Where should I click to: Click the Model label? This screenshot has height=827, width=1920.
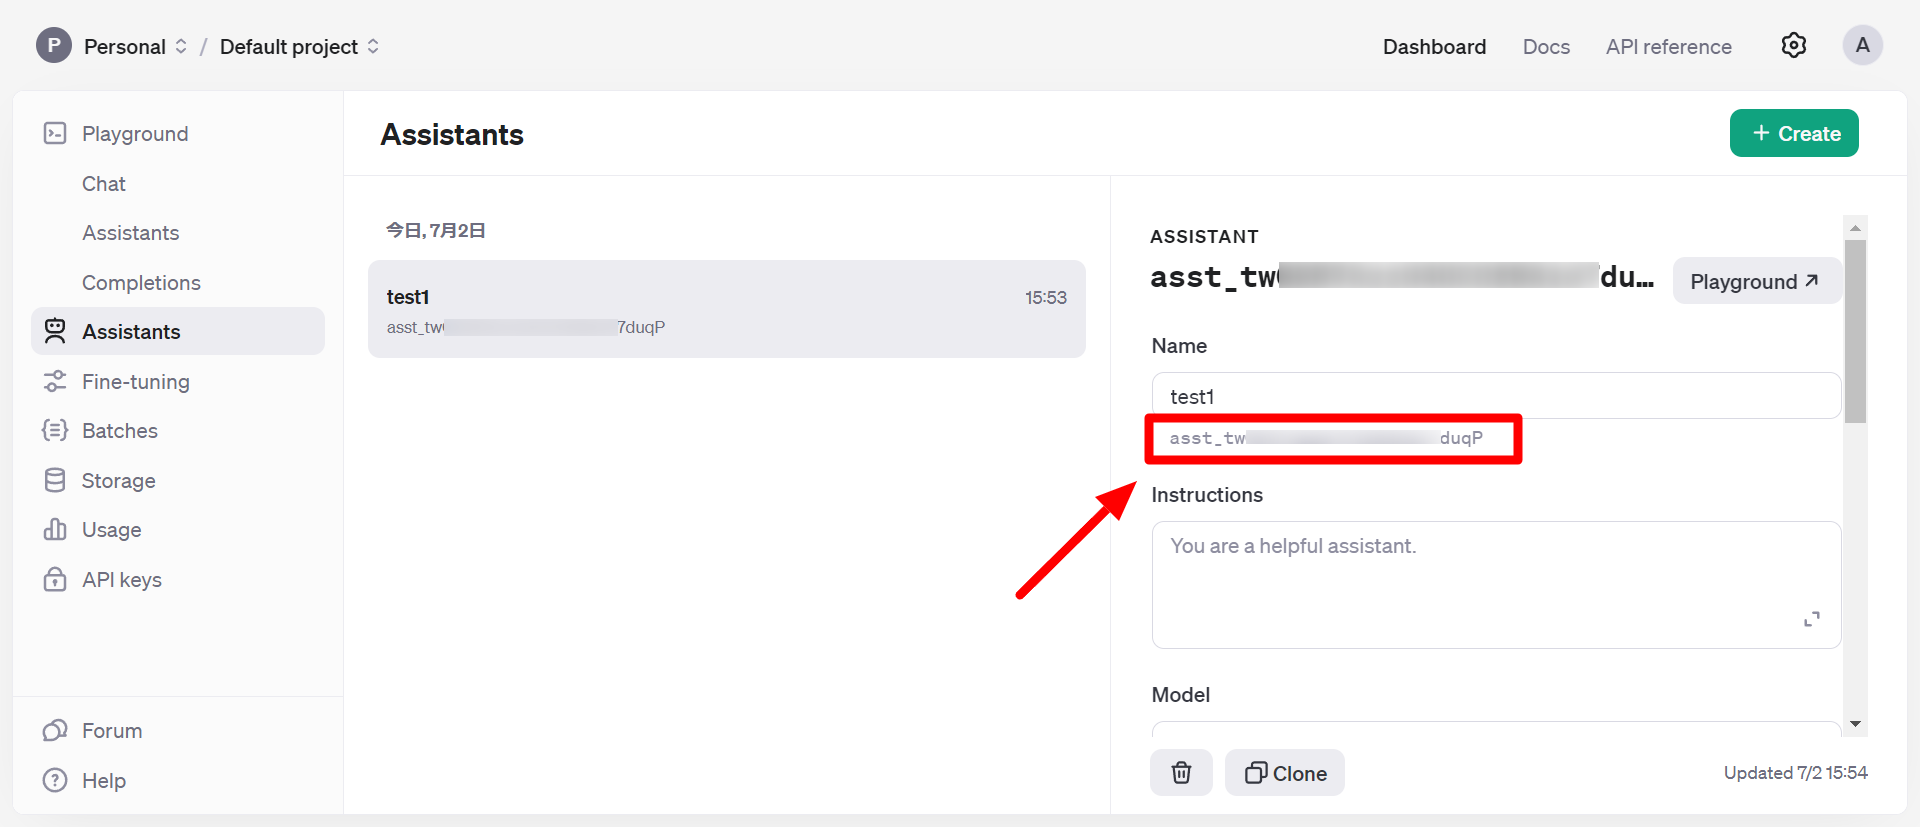[x=1181, y=695]
